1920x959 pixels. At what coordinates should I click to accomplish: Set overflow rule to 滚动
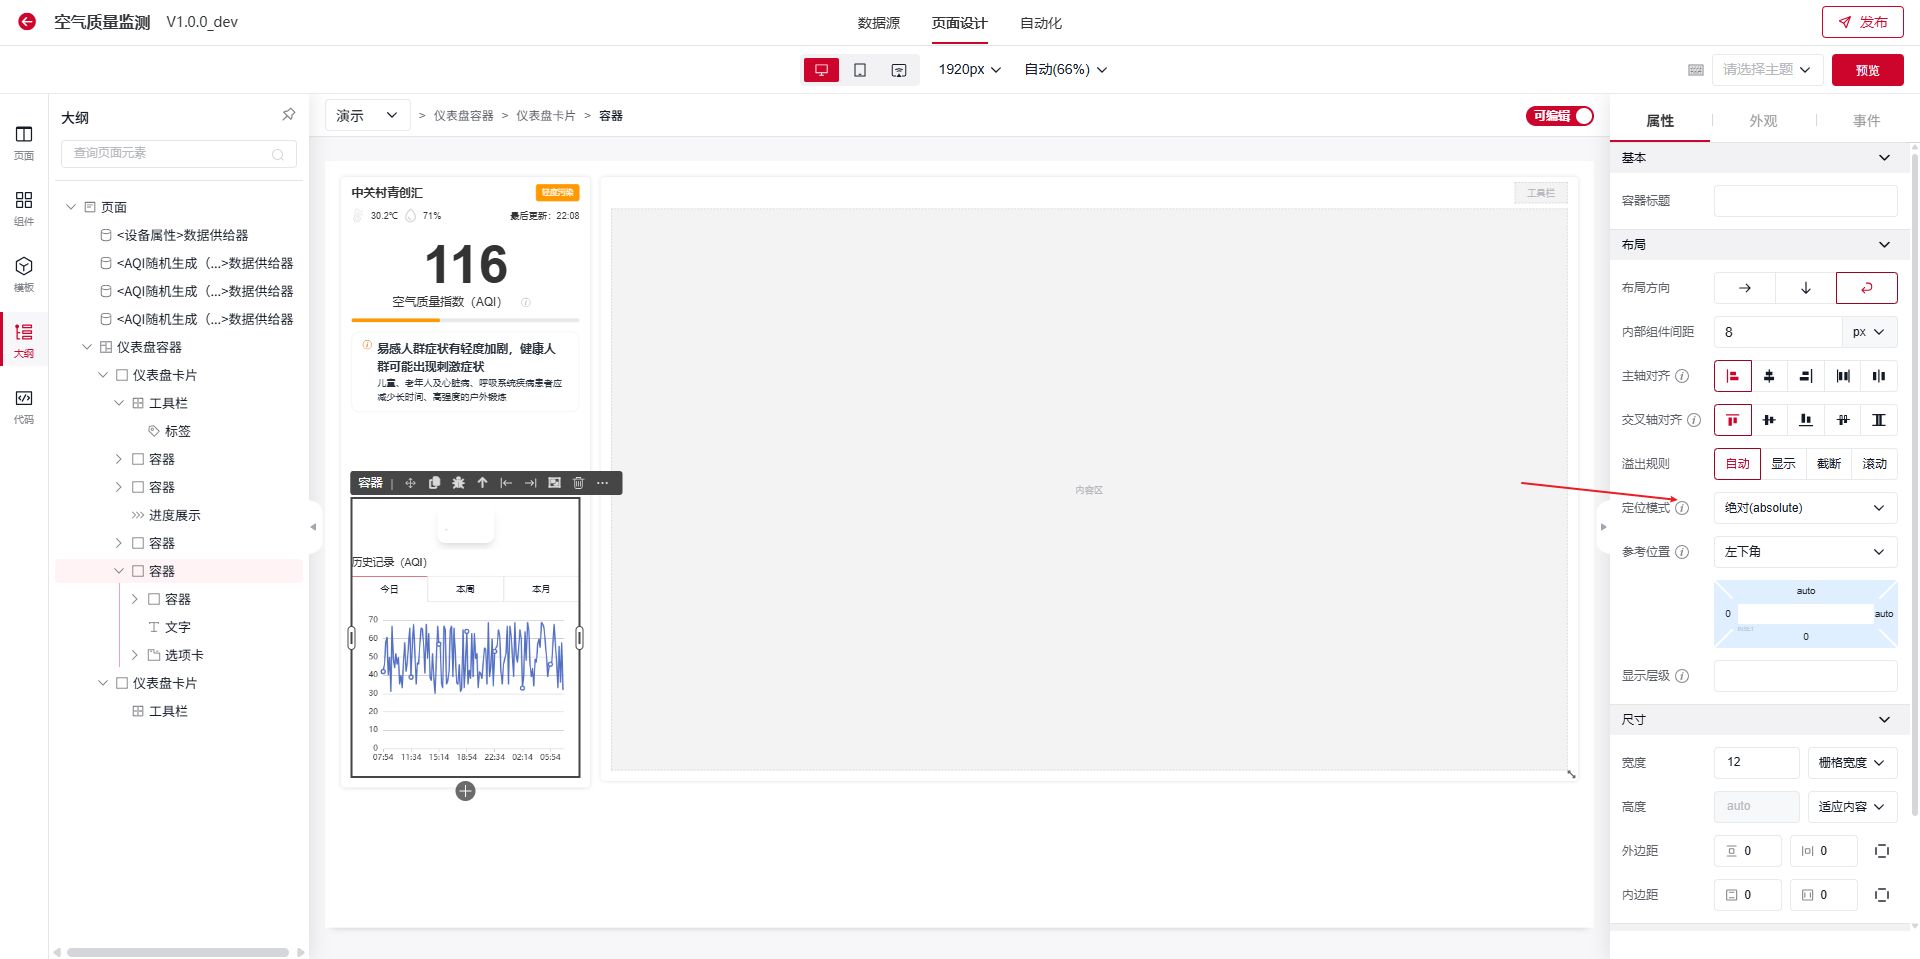[1874, 464]
